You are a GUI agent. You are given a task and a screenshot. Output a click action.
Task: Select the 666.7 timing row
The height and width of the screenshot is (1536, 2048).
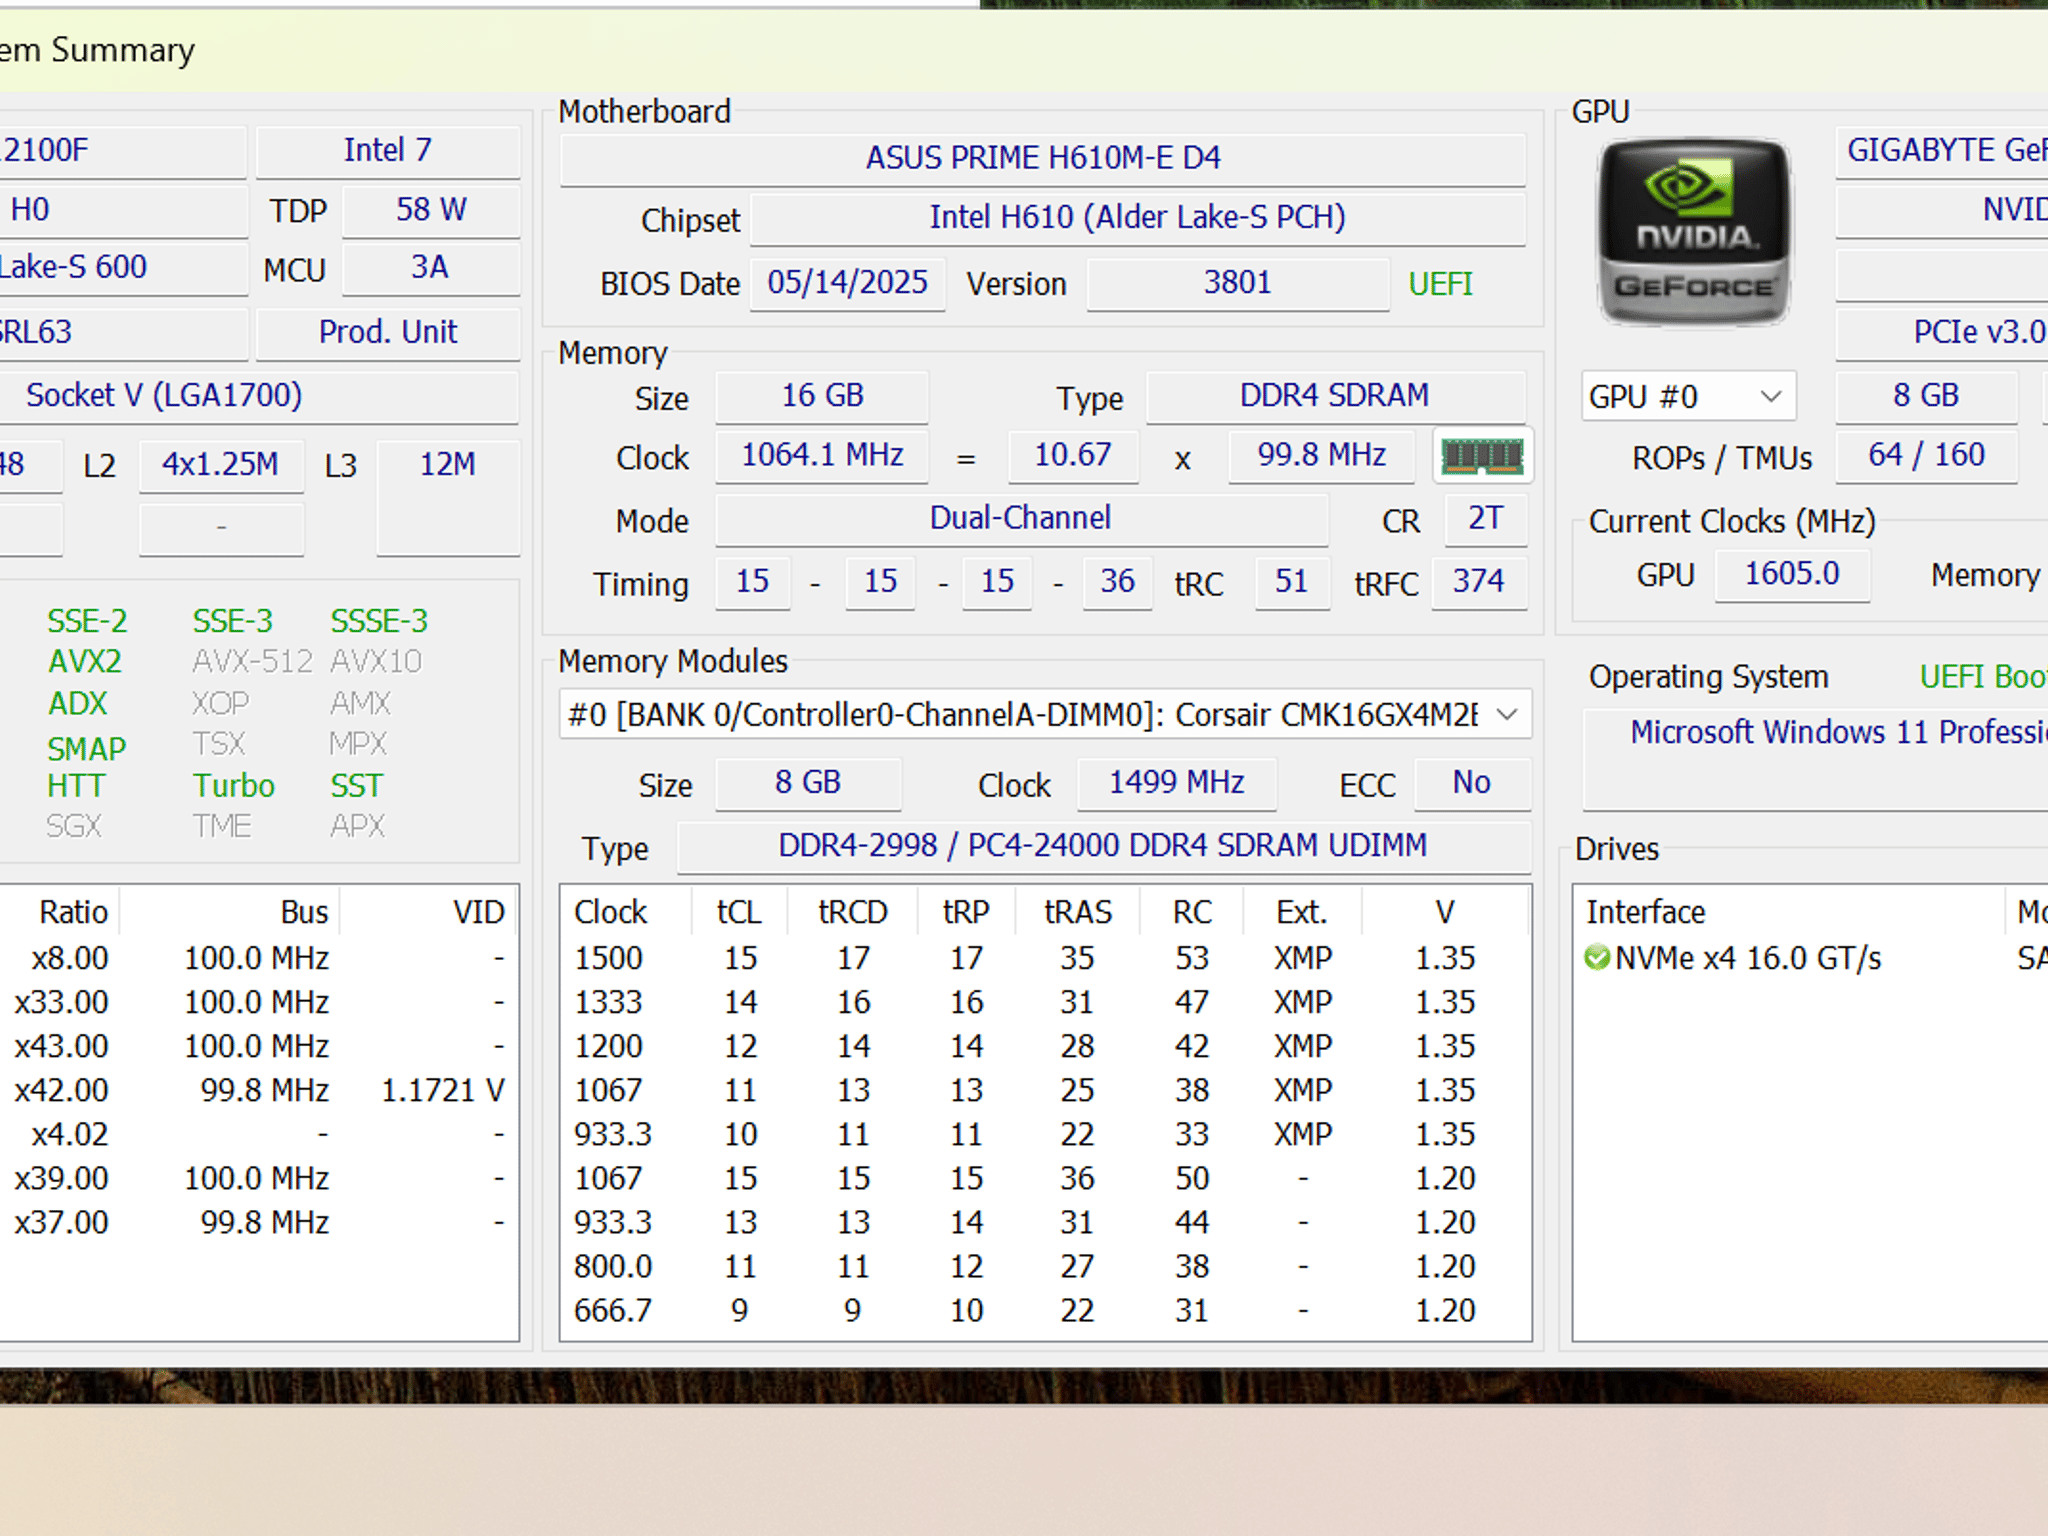pyautogui.click(x=1045, y=1310)
